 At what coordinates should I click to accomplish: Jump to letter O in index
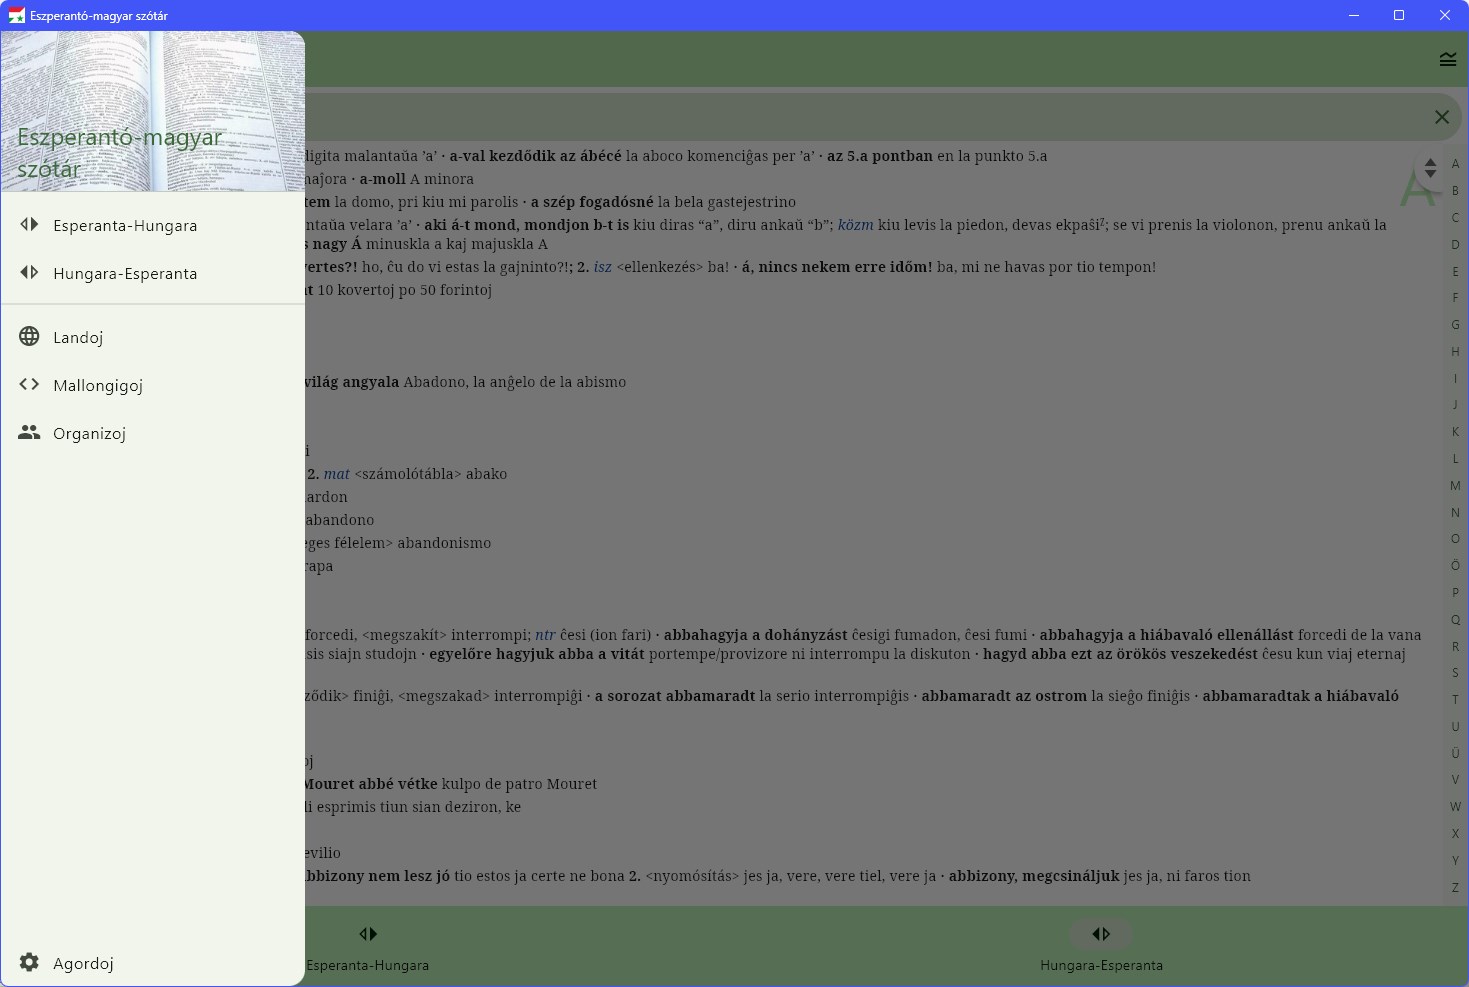(1455, 539)
